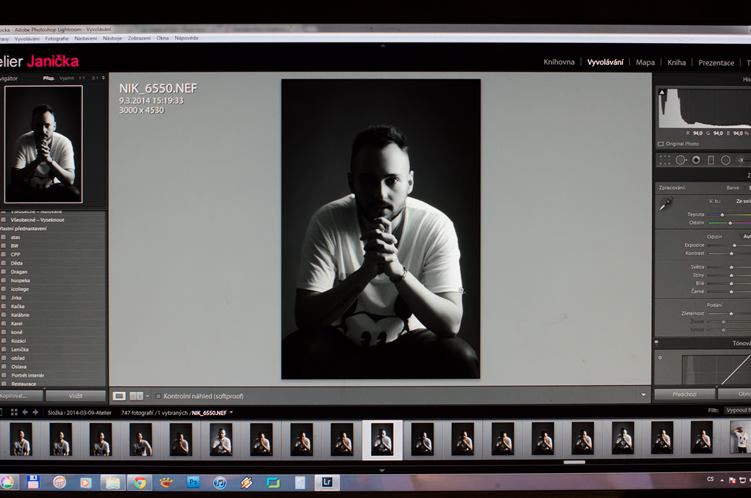The width and height of the screenshot is (751, 498).
Task: Open Chrome from the taskbar
Action: pyautogui.click(x=139, y=483)
